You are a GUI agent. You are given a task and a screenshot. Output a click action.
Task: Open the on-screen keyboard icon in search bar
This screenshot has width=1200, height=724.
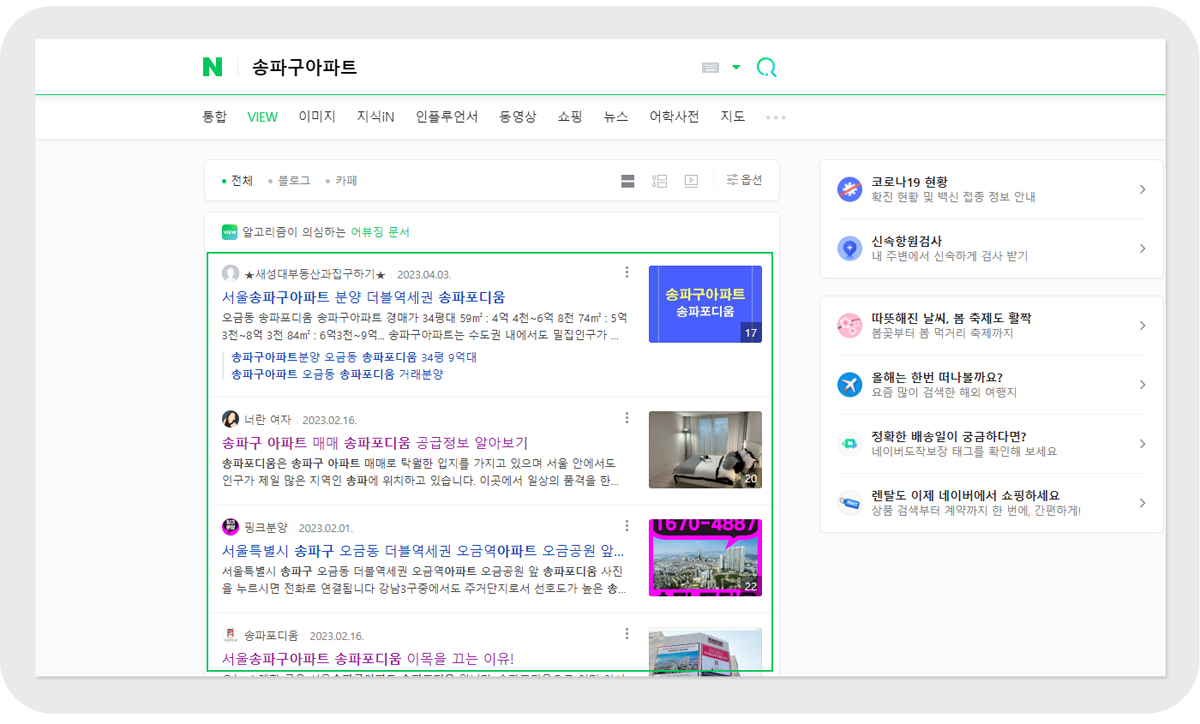click(711, 68)
